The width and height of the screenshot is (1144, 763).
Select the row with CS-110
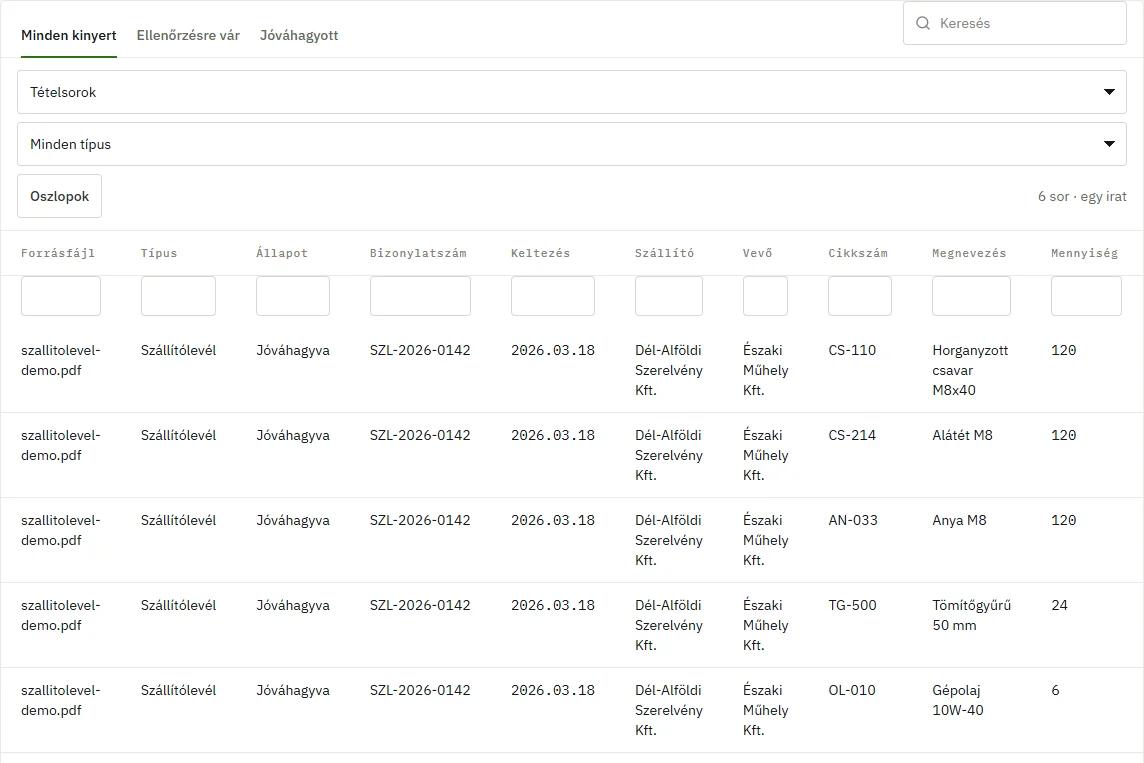click(572, 370)
